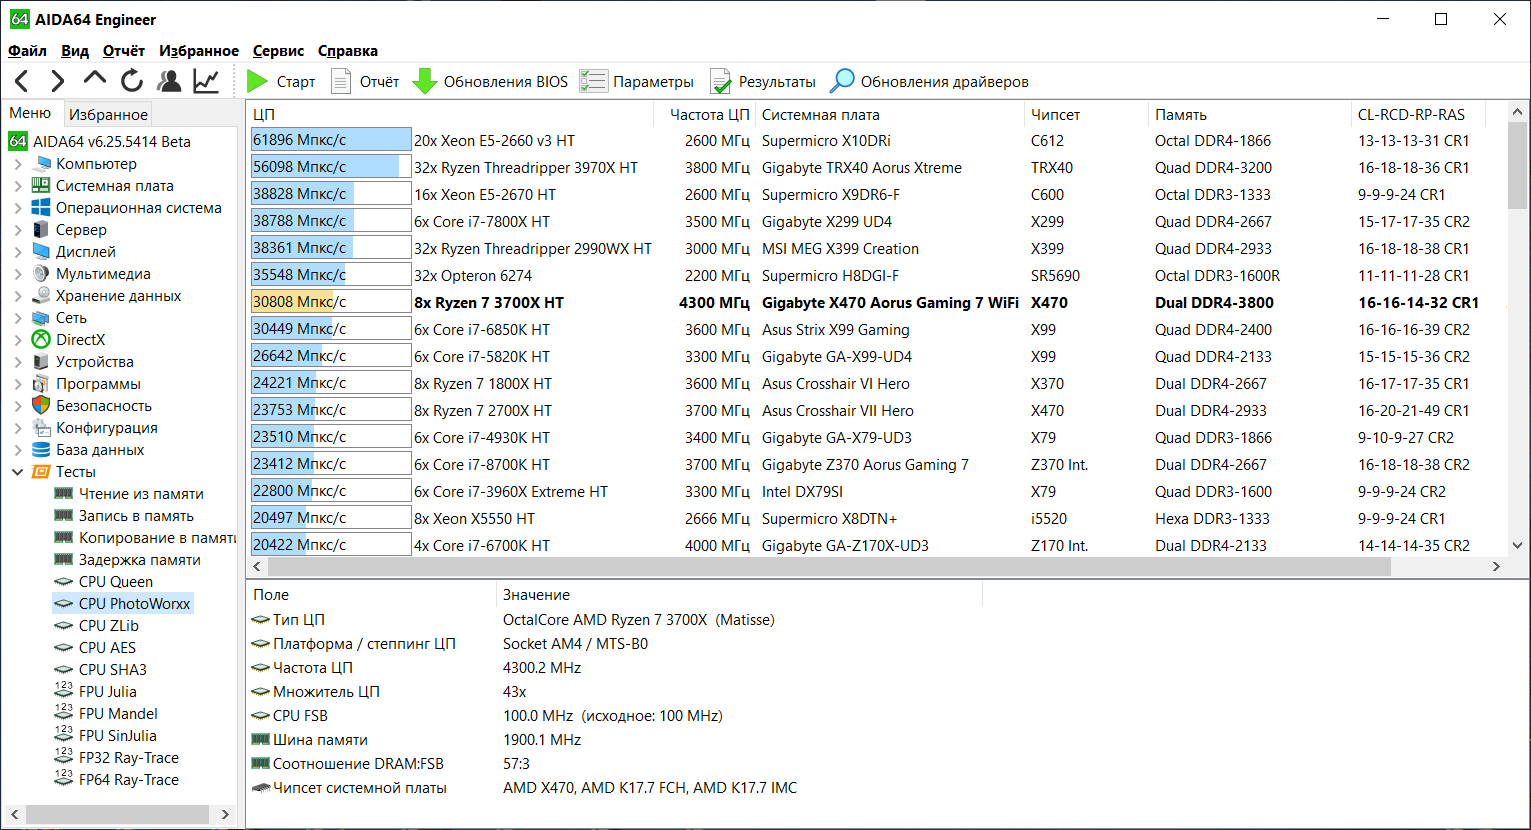Open the Файл menu
Image resolution: width=1531 pixels, height=830 pixels.
(x=27, y=51)
